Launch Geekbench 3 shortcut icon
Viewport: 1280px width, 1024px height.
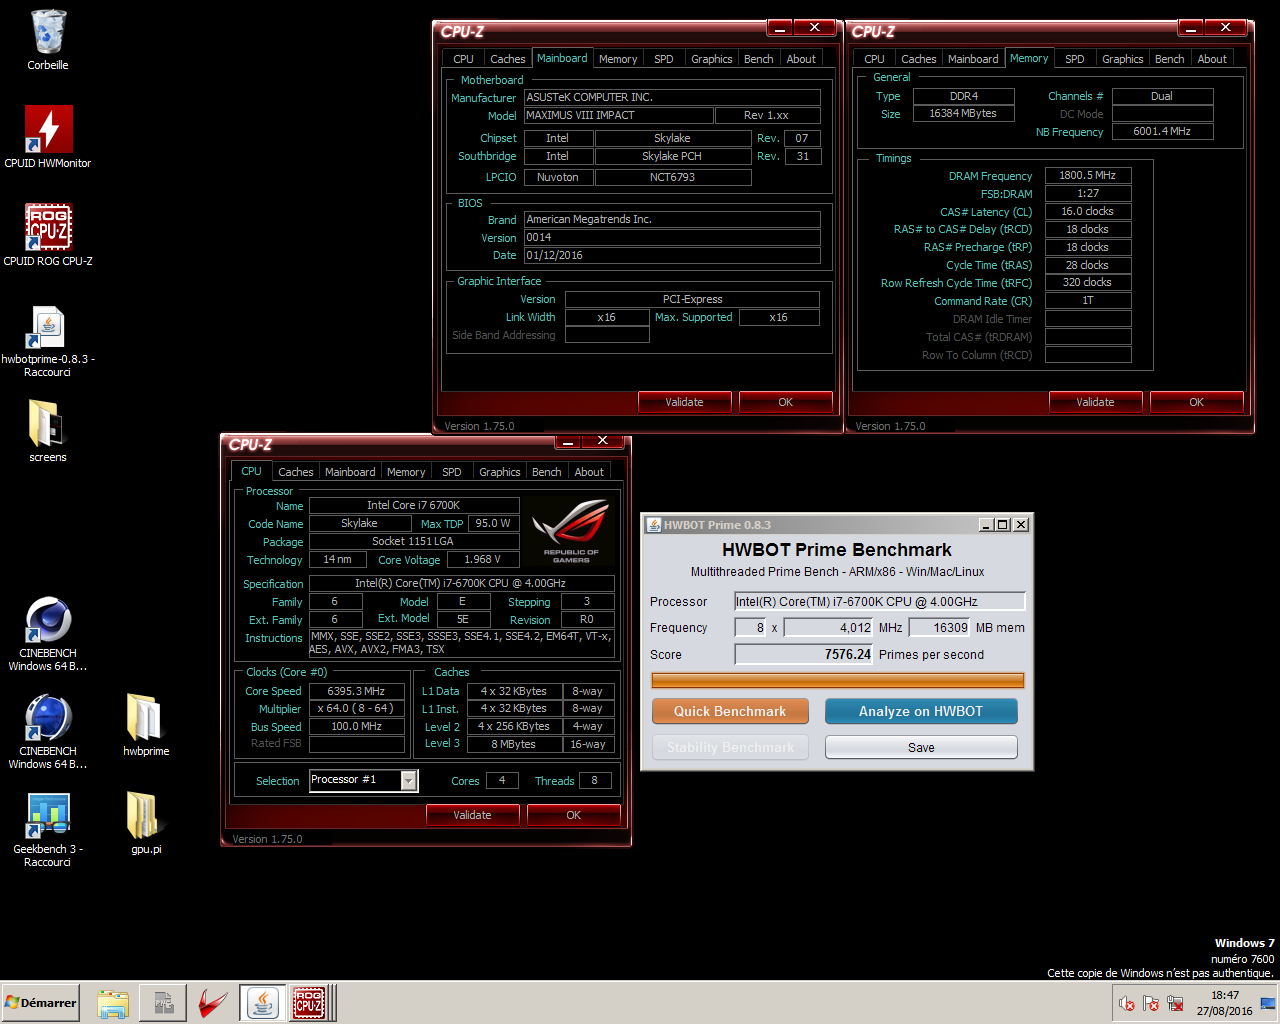(x=48, y=828)
